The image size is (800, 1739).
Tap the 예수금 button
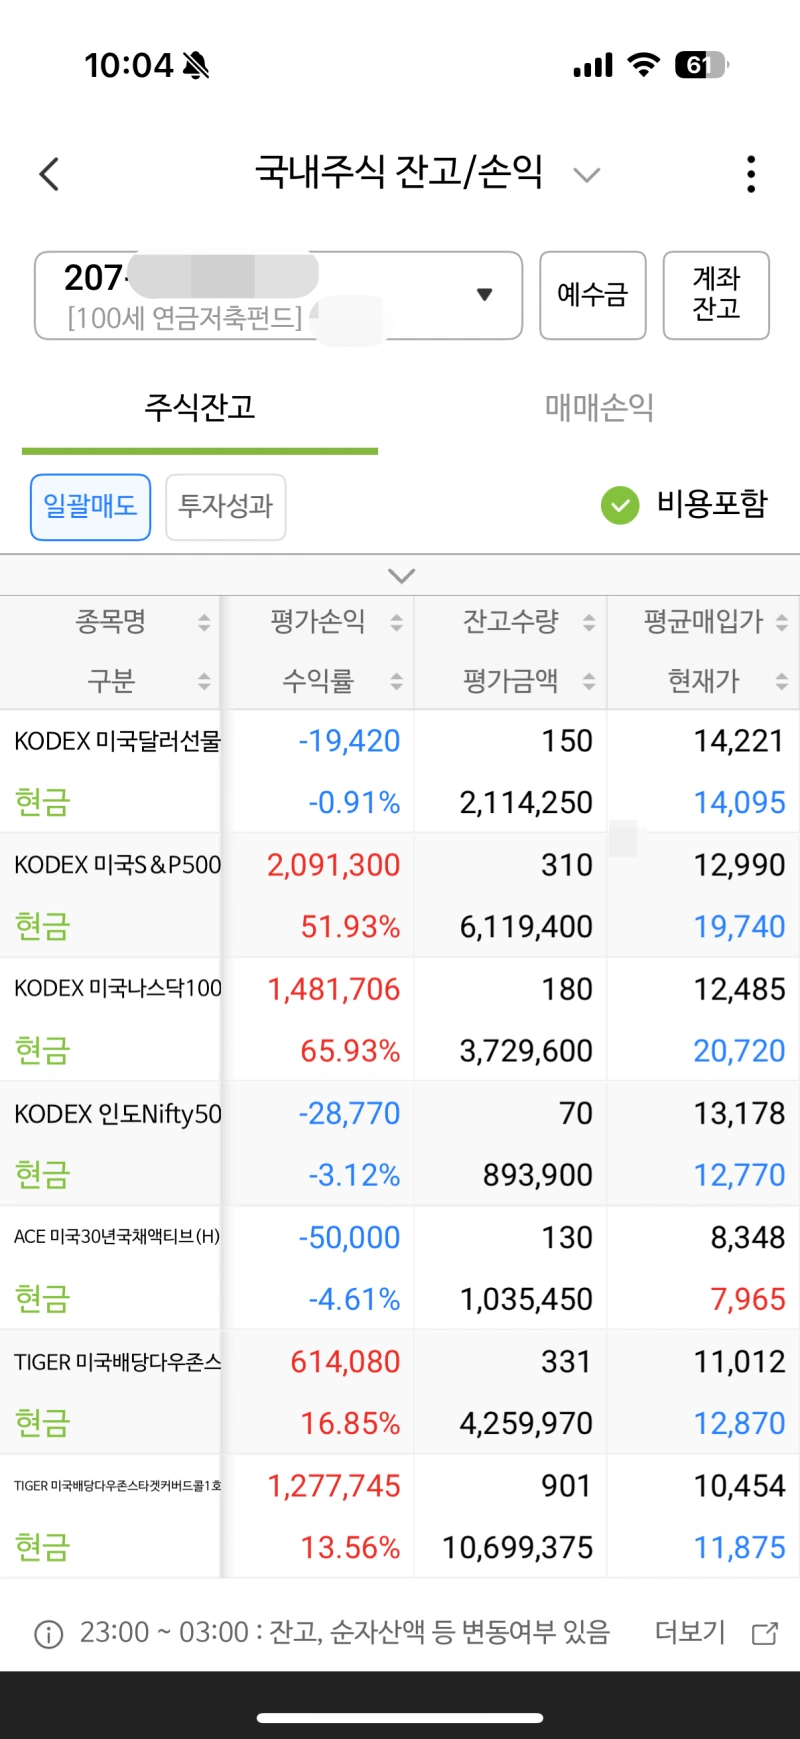point(593,295)
